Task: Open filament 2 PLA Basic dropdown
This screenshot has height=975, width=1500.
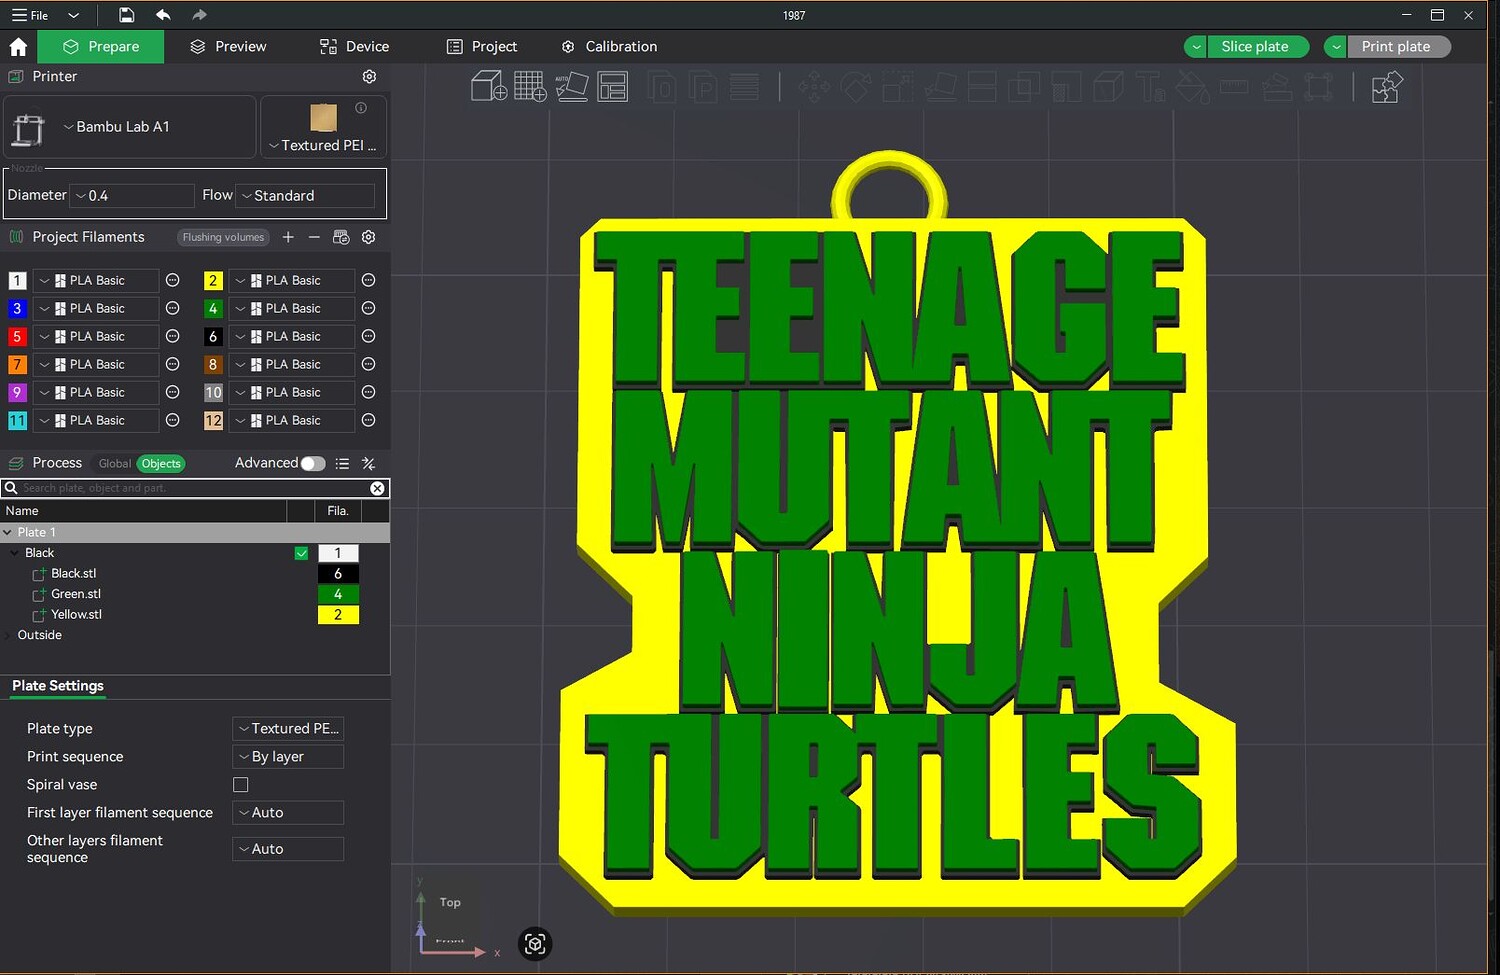Action: [292, 281]
